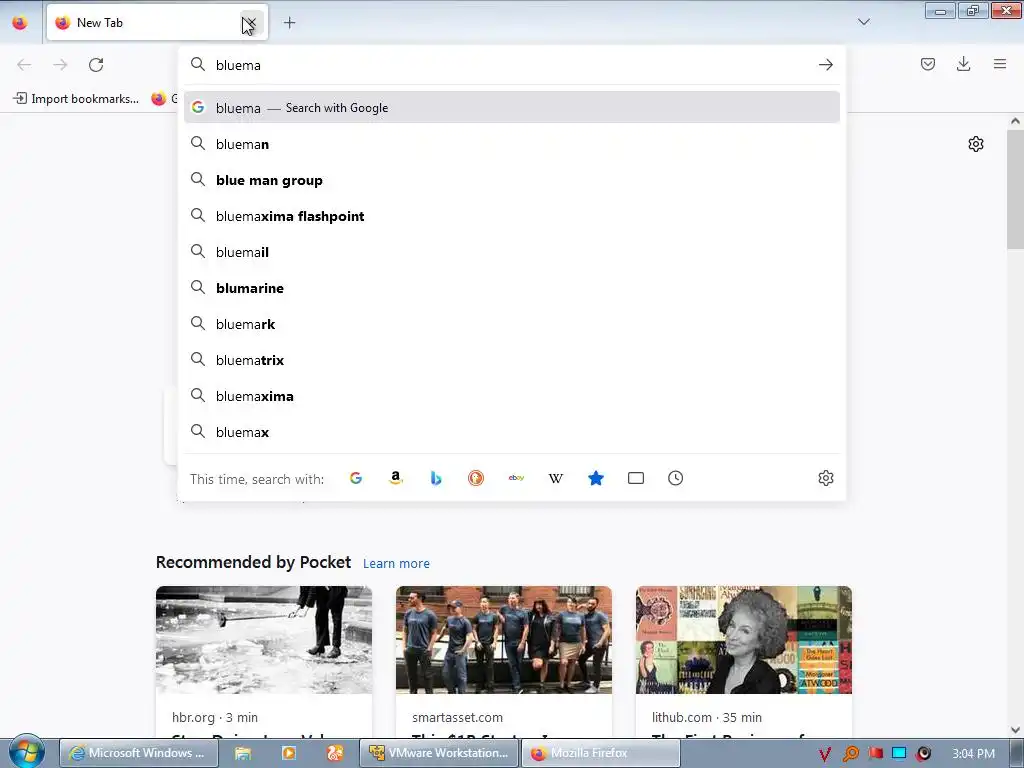Choose the bluemax suggestion
The image size is (1024, 768).
click(x=511, y=431)
